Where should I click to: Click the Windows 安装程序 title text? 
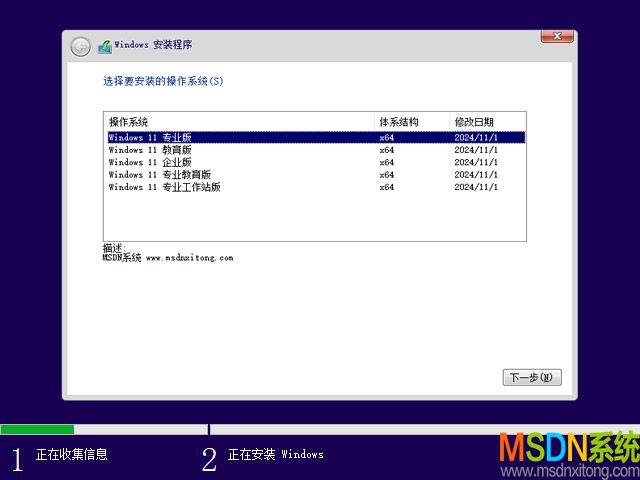point(153,44)
